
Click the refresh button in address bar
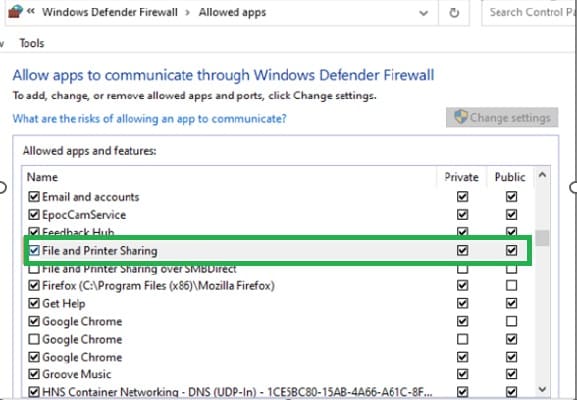click(x=454, y=13)
